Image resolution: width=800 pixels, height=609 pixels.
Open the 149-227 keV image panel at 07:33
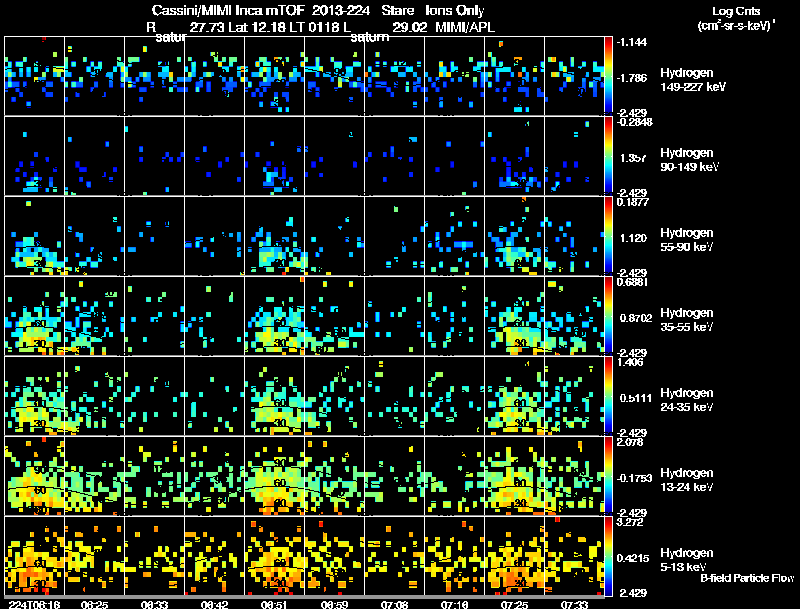pos(574,75)
